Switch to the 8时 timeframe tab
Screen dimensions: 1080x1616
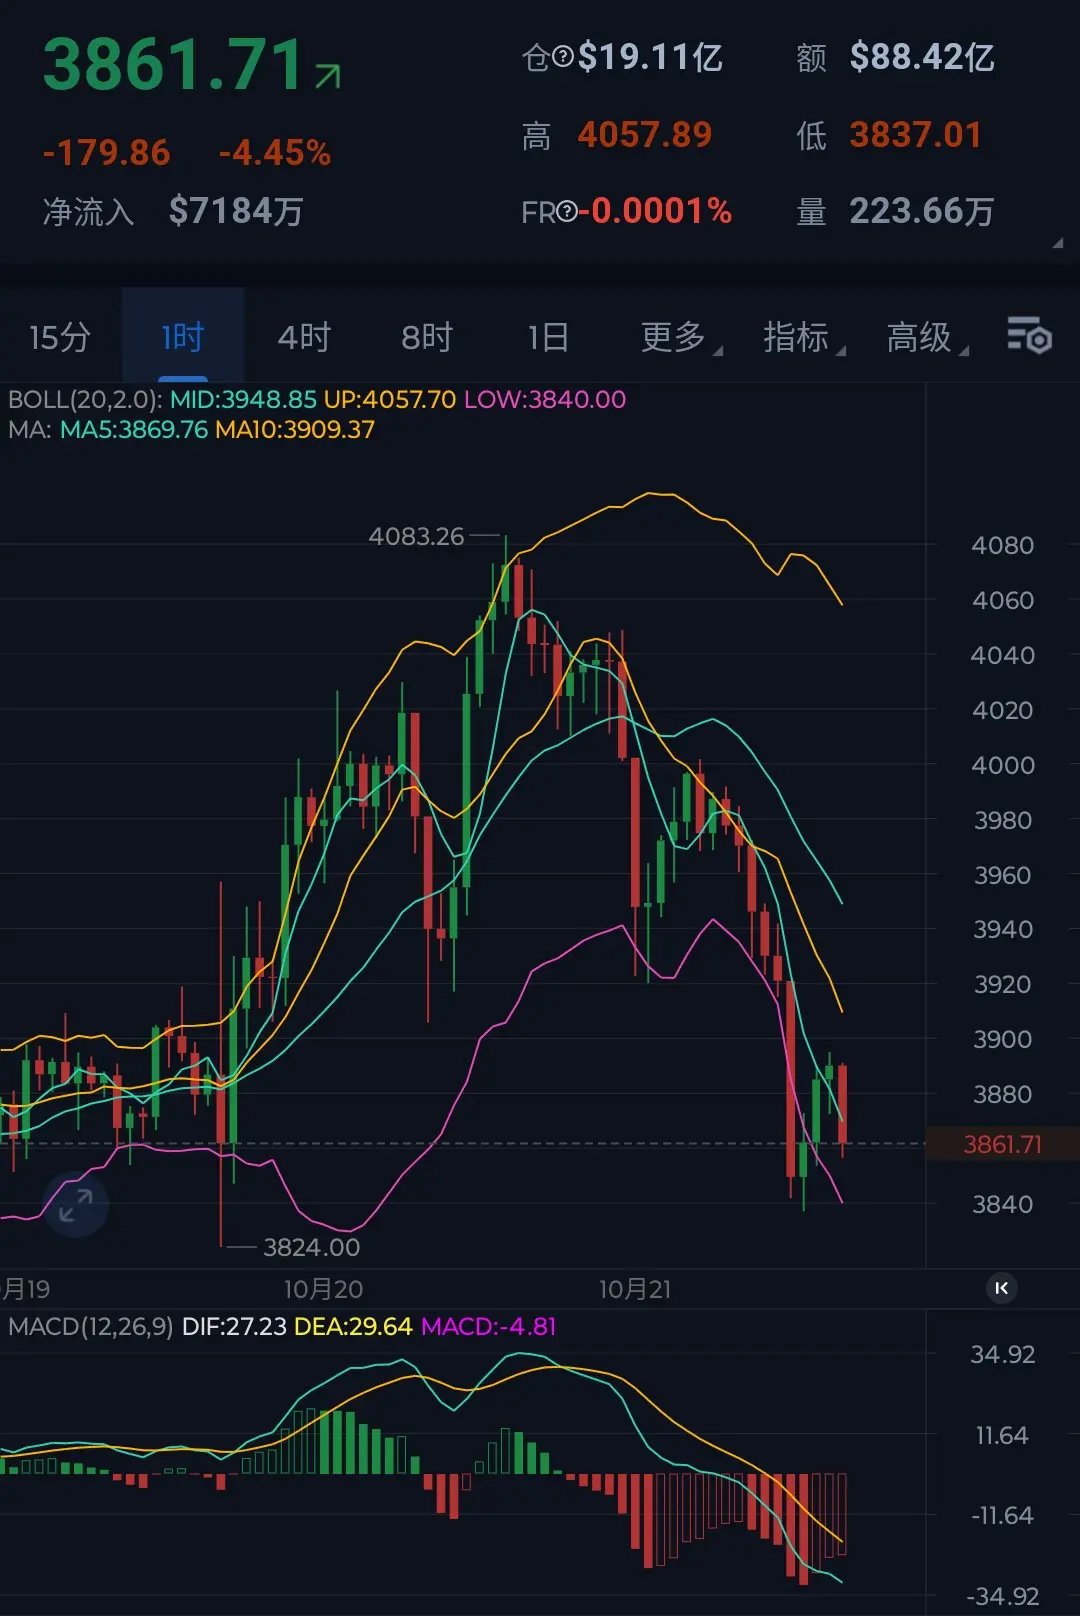[x=427, y=337]
